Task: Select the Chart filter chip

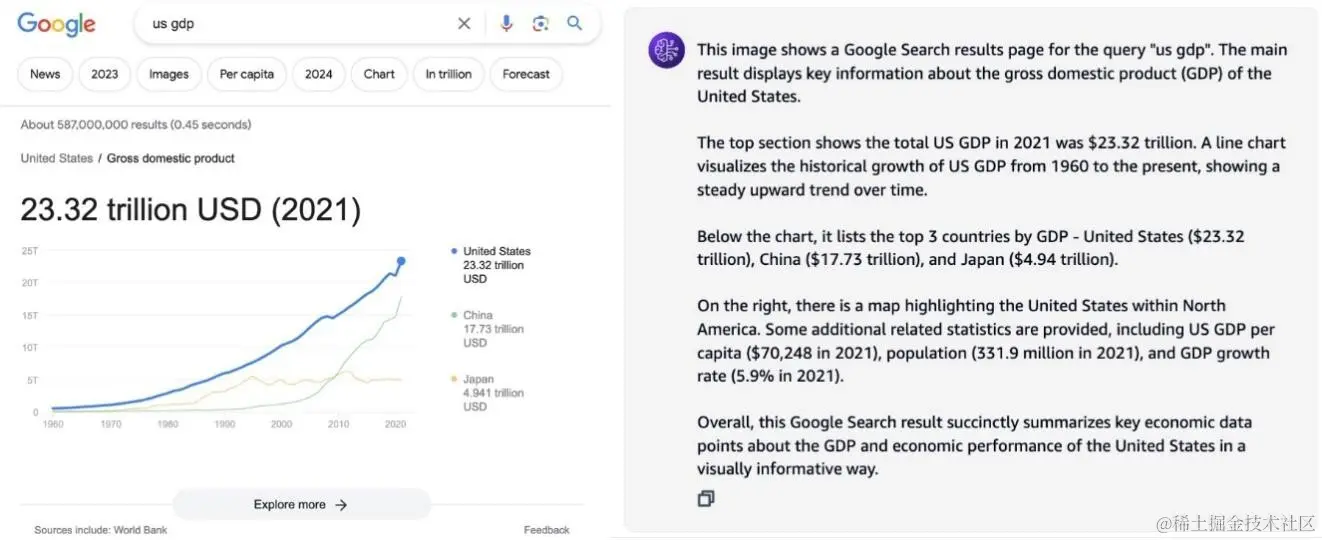Action: (x=379, y=74)
